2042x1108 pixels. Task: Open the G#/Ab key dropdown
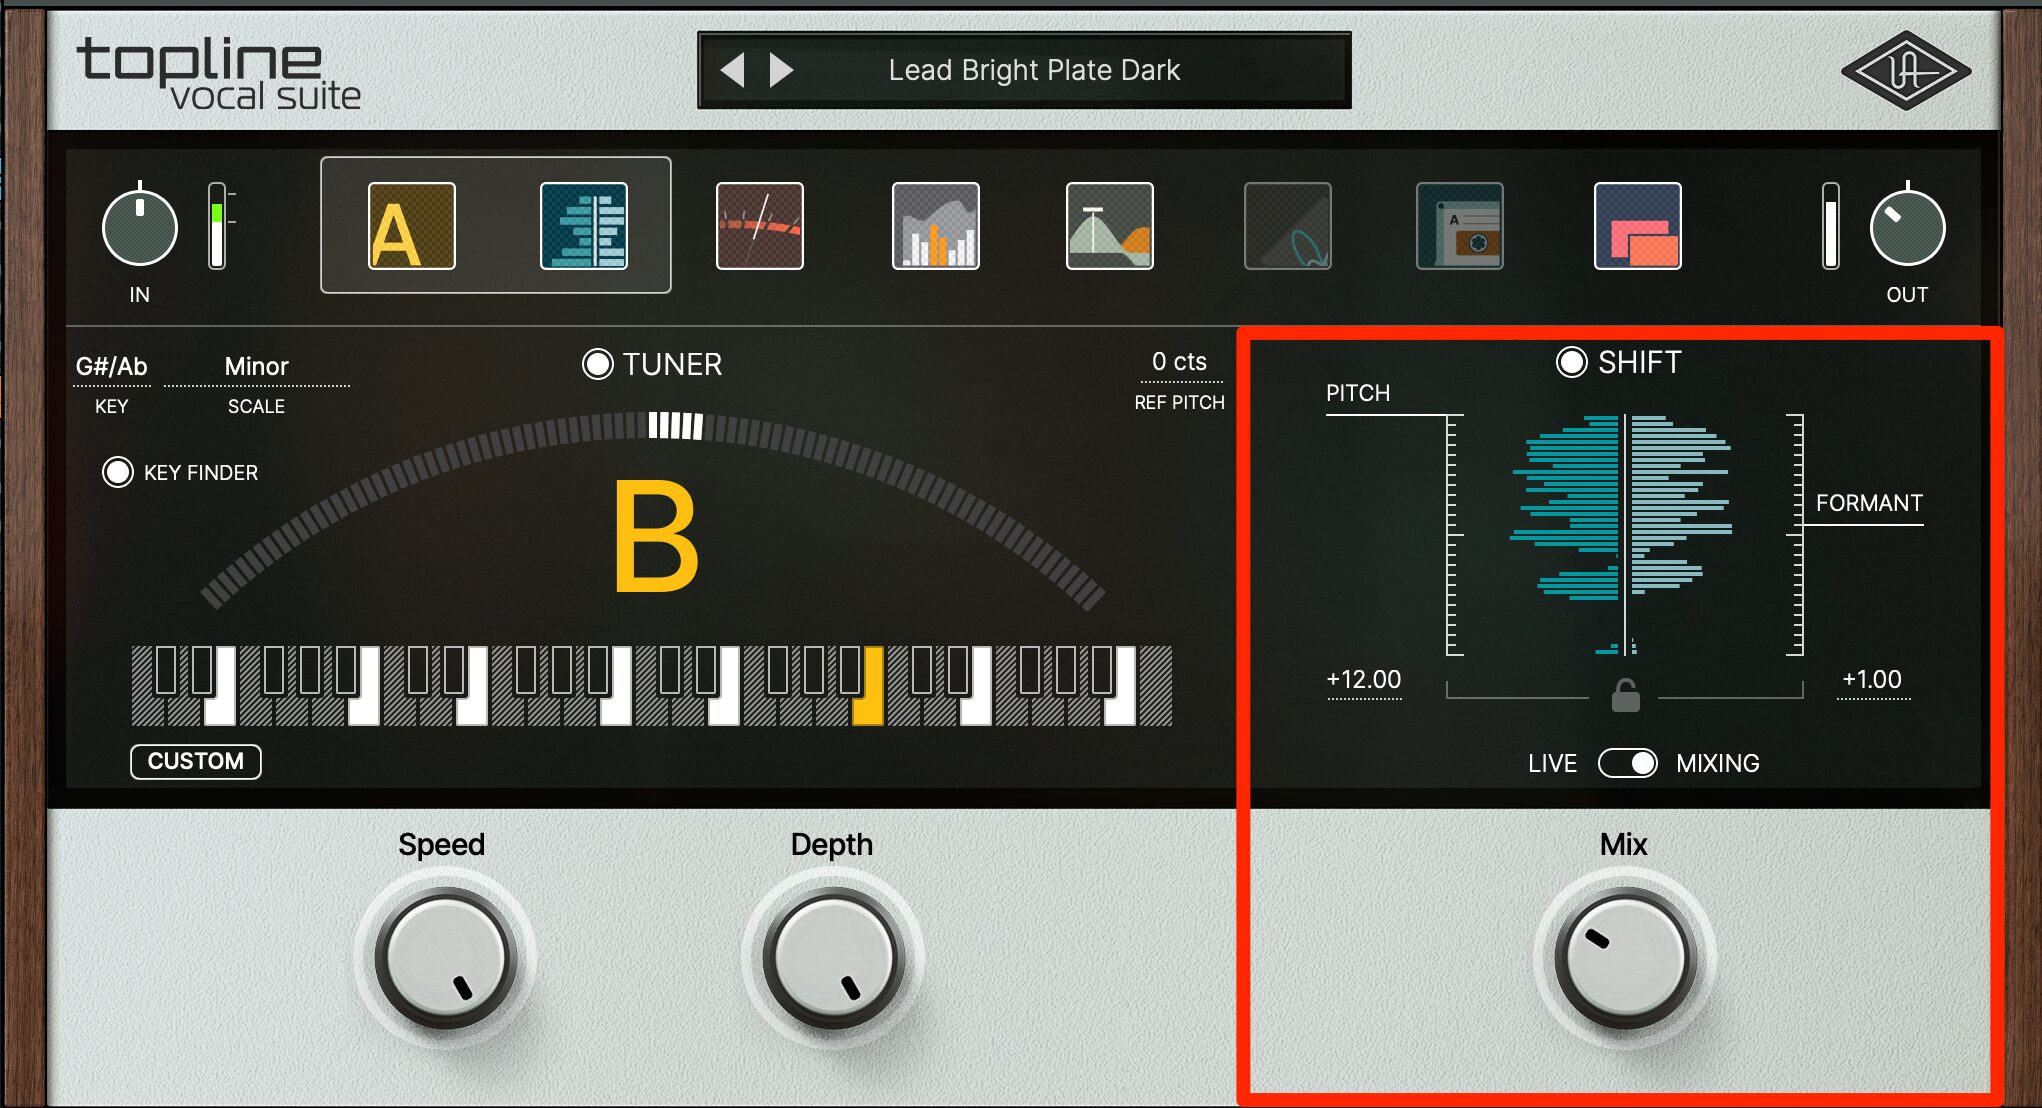click(x=112, y=367)
